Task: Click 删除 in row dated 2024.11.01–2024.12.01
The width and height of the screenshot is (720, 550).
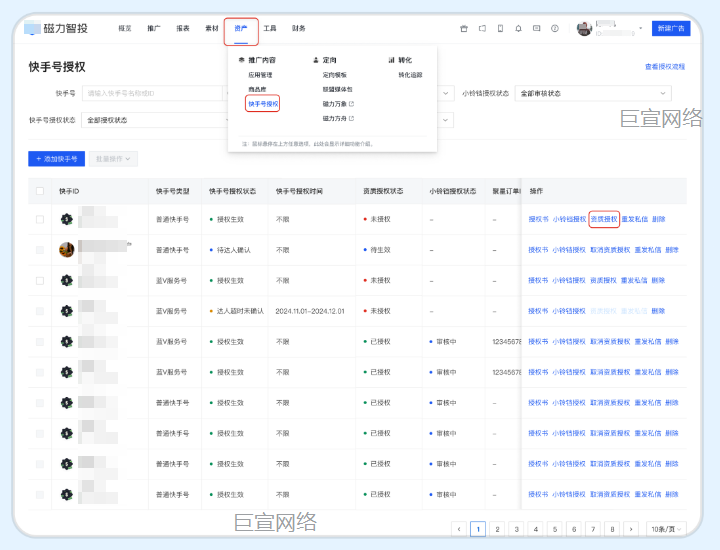Action: tap(658, 311)
